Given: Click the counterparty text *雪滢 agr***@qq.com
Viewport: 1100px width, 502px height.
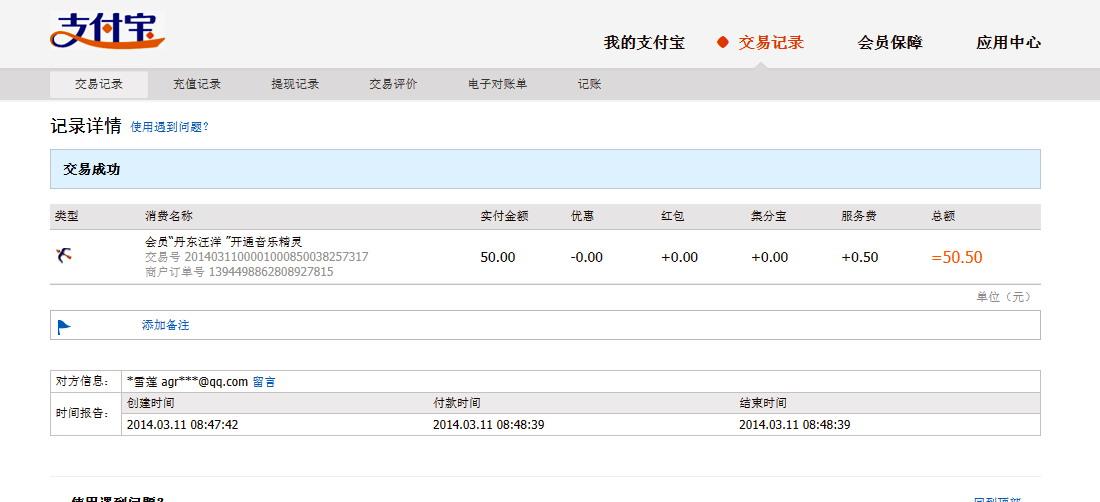Looking at the screenshot, I should tap(187, 382).
